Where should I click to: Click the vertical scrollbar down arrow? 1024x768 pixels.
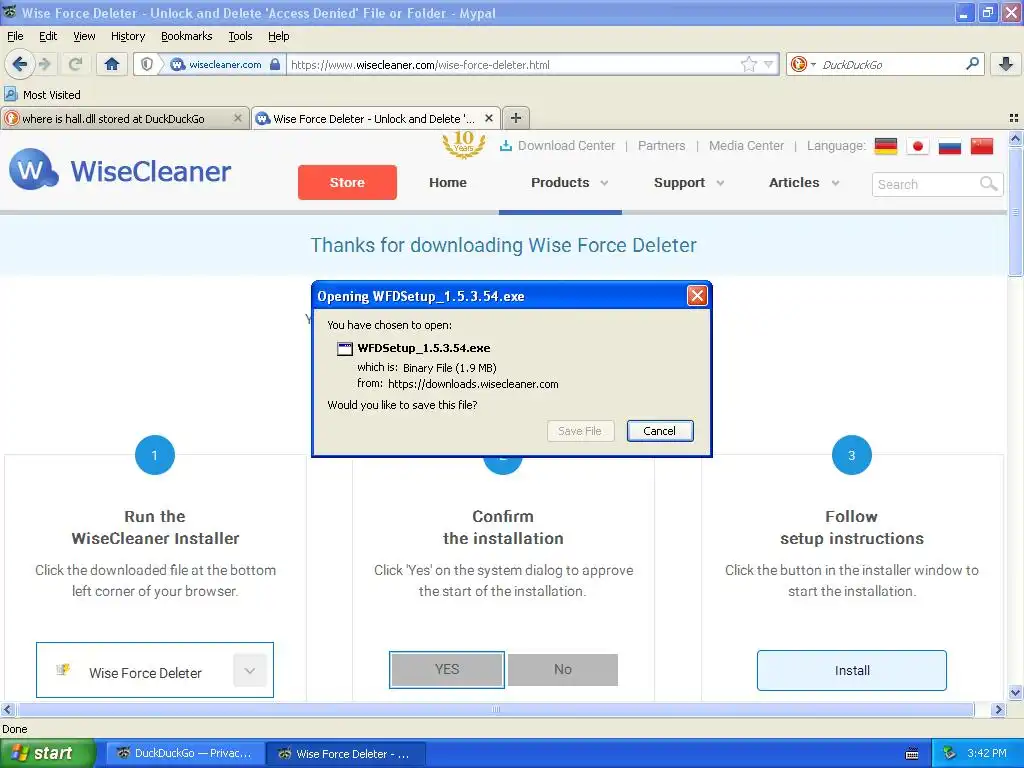1015,692
